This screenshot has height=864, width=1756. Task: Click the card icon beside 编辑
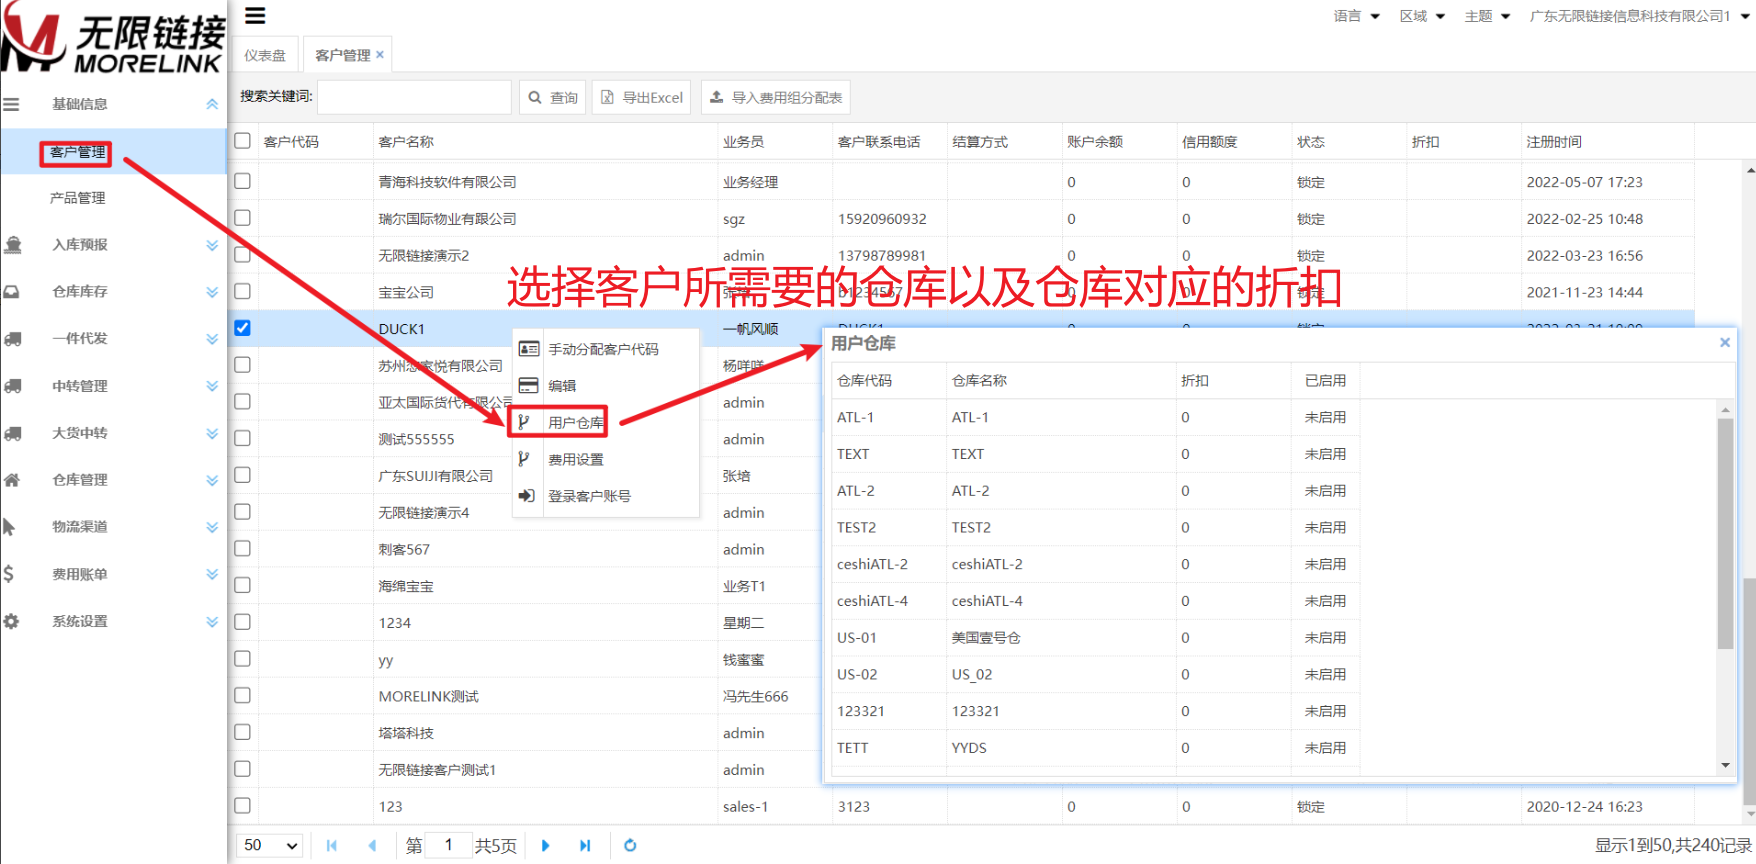click(529, 386)
